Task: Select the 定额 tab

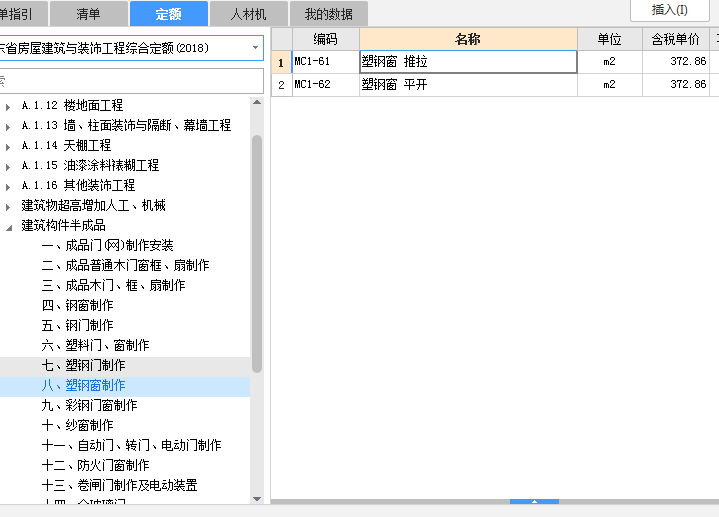Action: (x=169, y=14)
